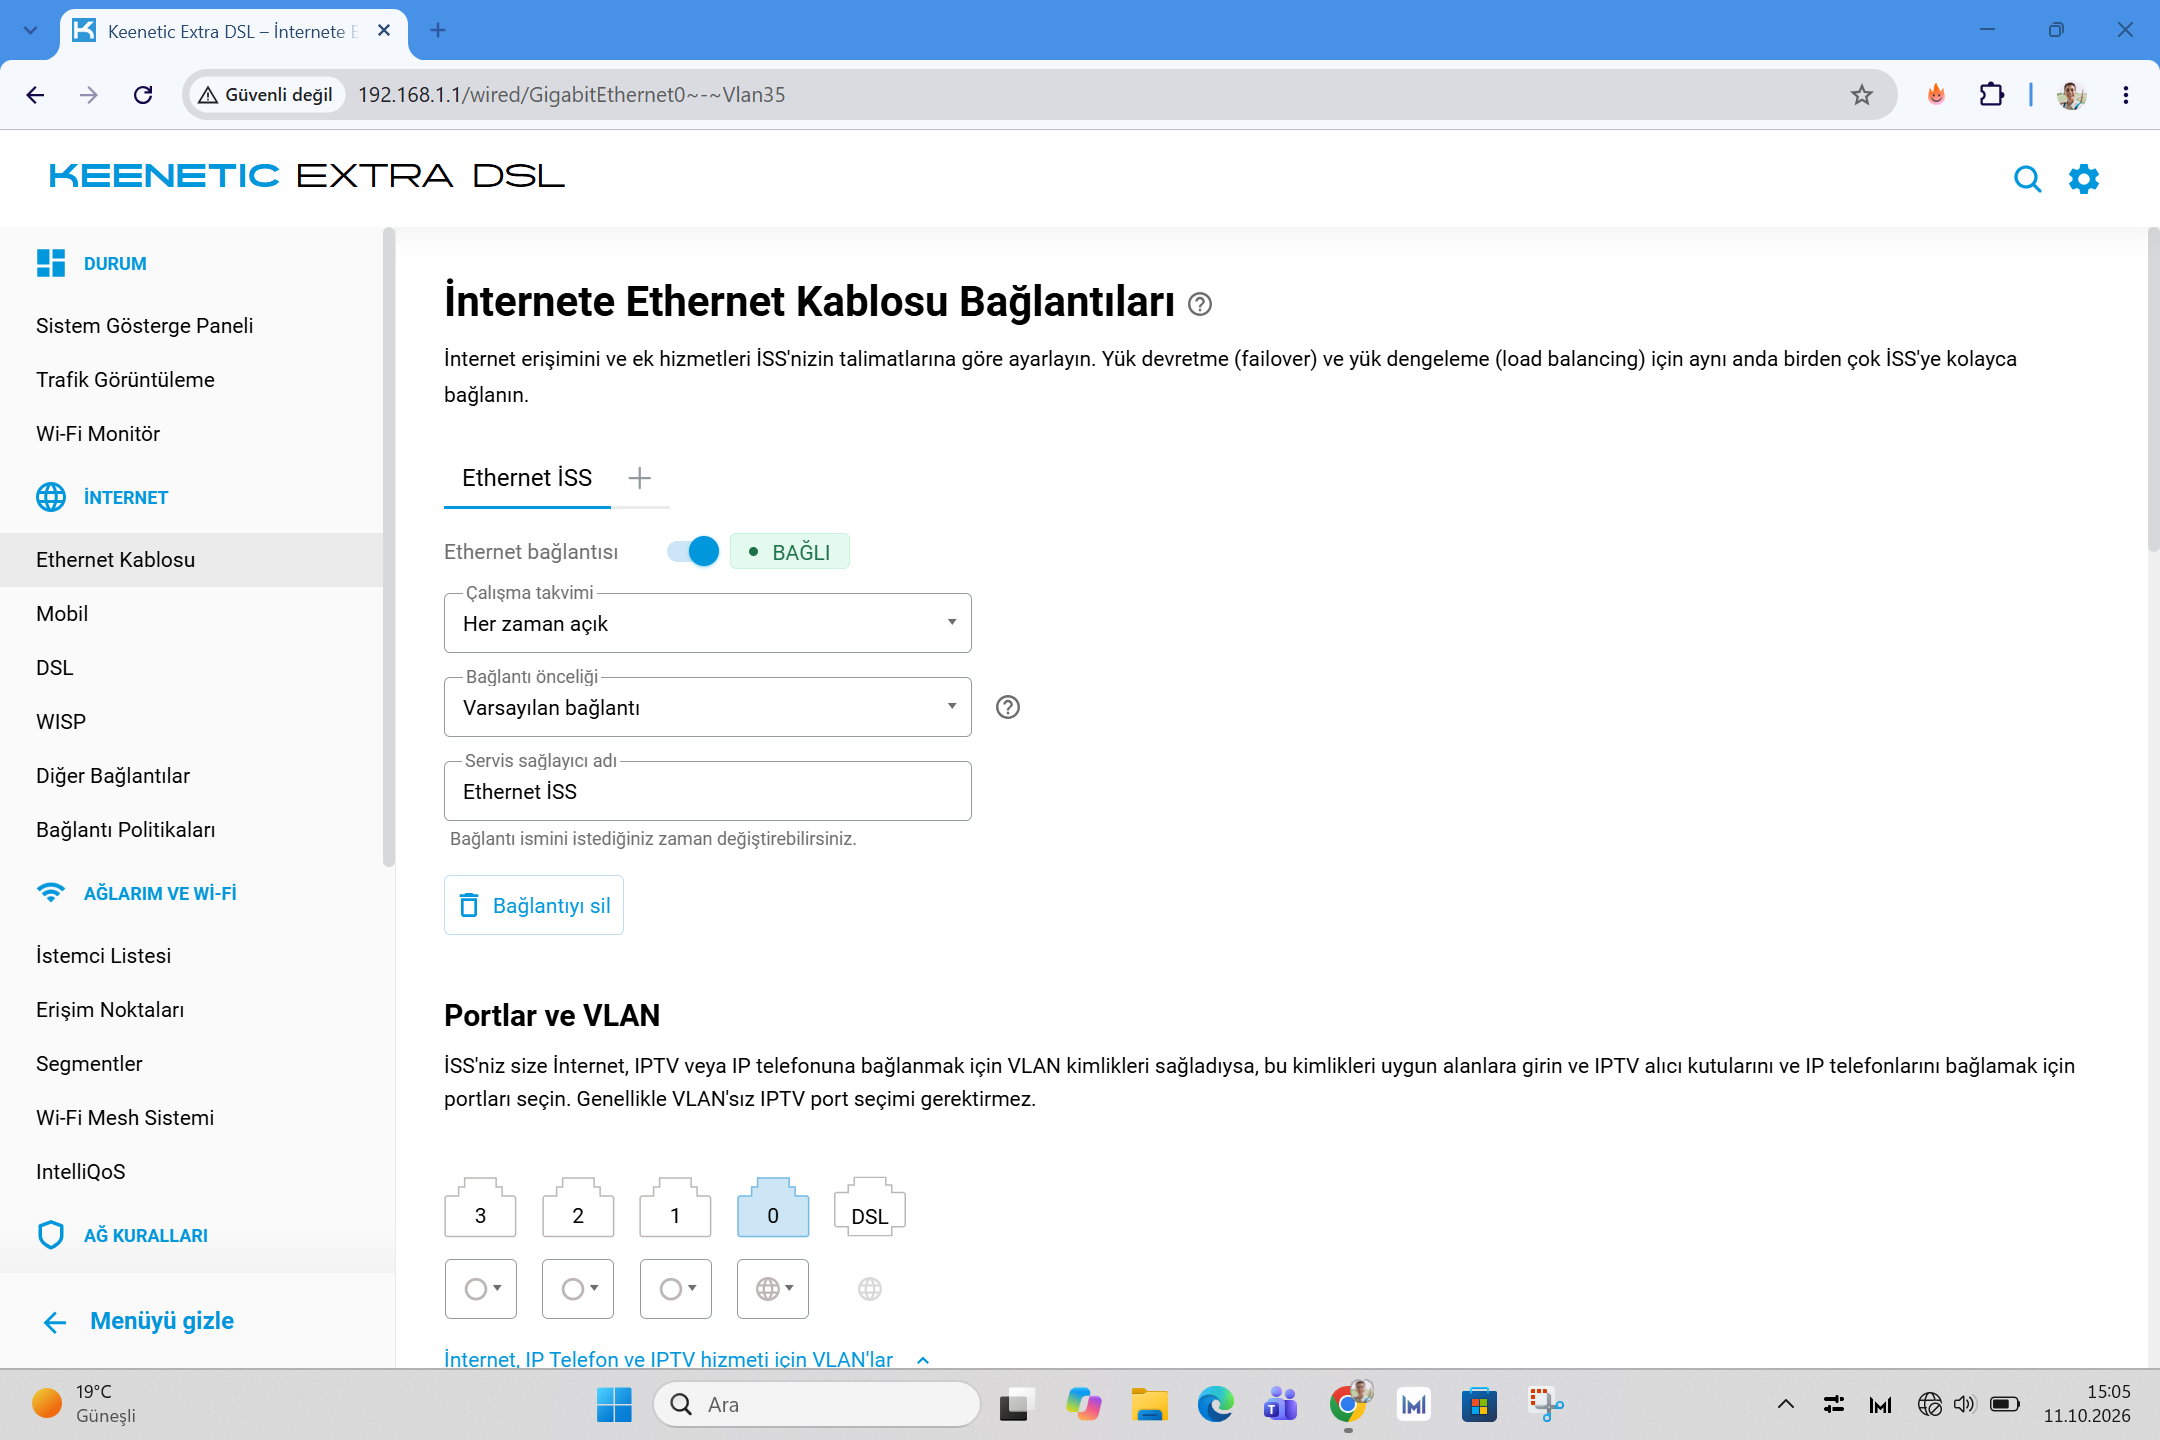
Task: Add a new ISS connection tab
Action: coord(640,478)
